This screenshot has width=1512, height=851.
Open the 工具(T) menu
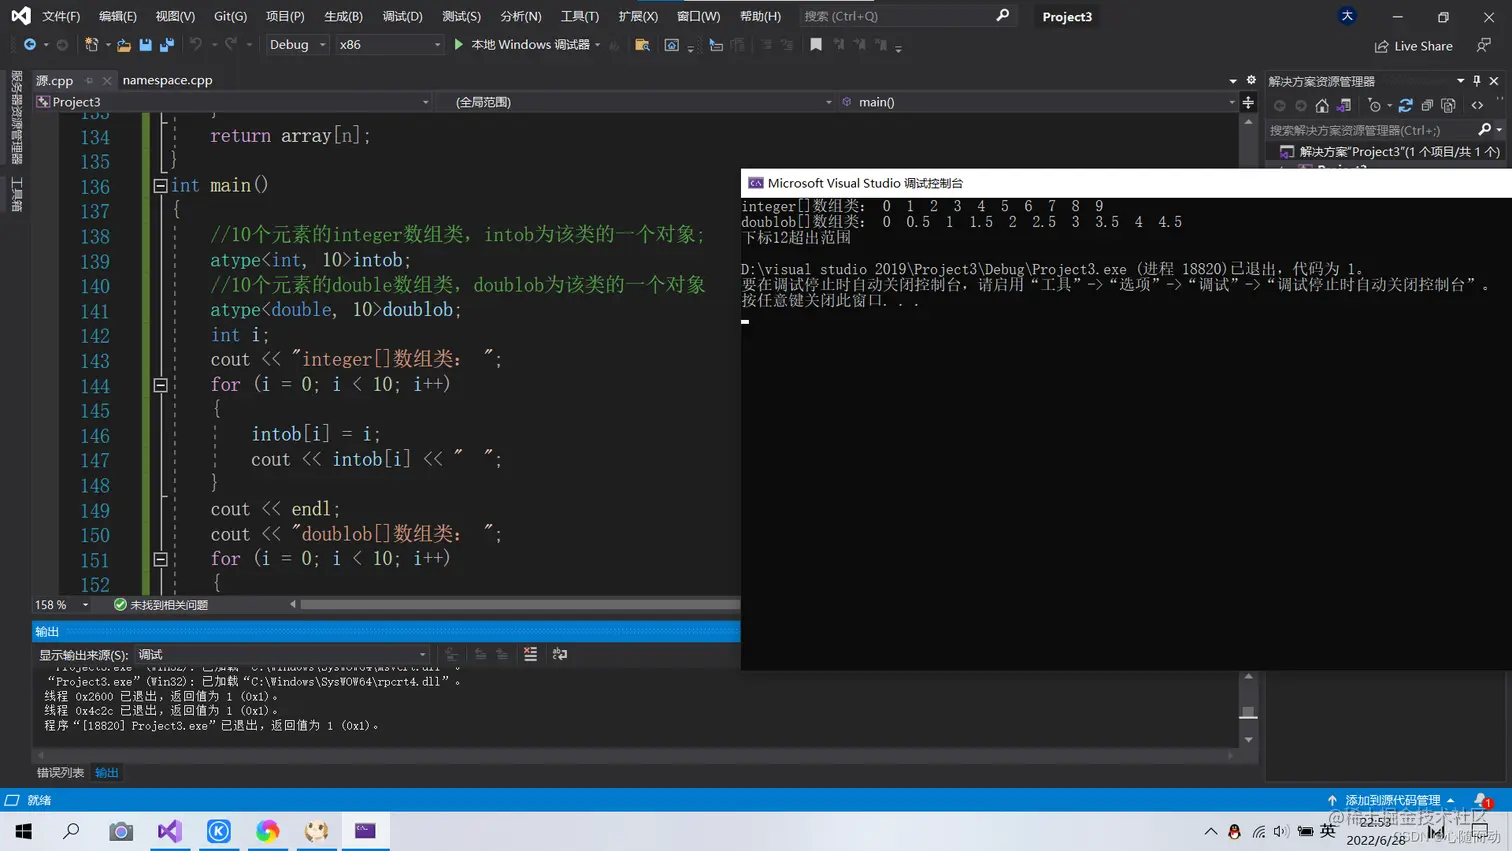[579, 16]
